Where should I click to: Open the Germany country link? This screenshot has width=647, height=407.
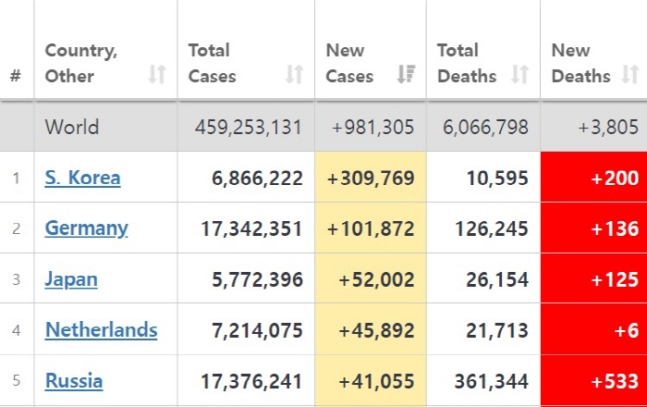[x=86, y=229]
